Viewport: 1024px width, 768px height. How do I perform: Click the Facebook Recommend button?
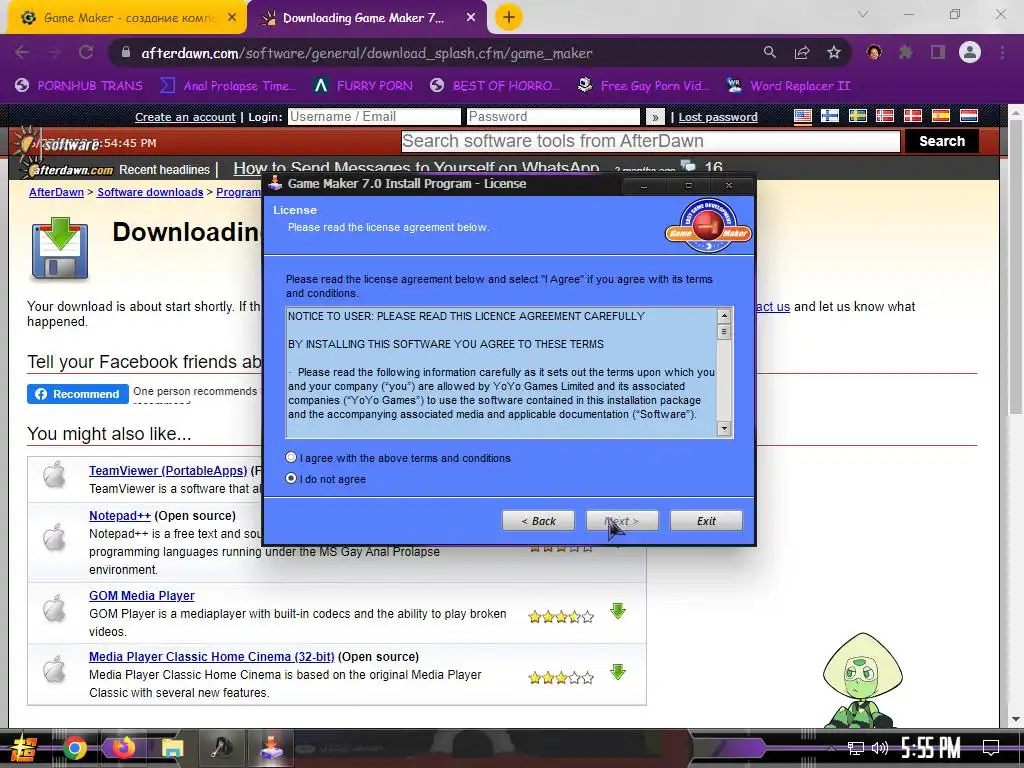78,394
